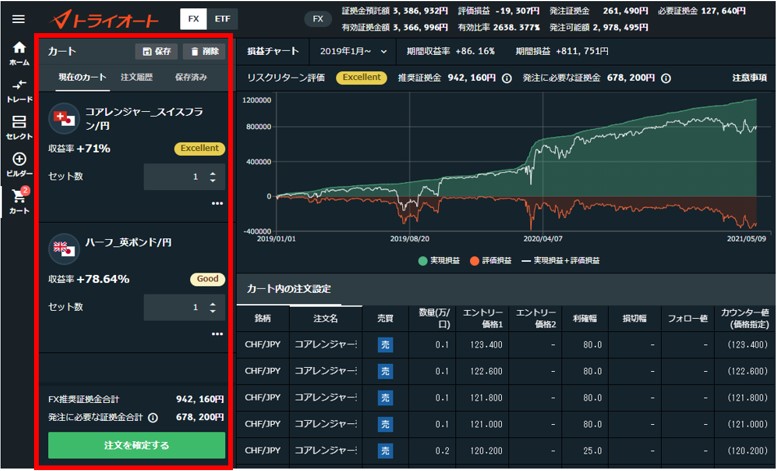Click the CHF/JPY flag icon of コアレンジャー
Viewport: 777px width, 471px height.
pyautogui.click(x=64, y=118)
